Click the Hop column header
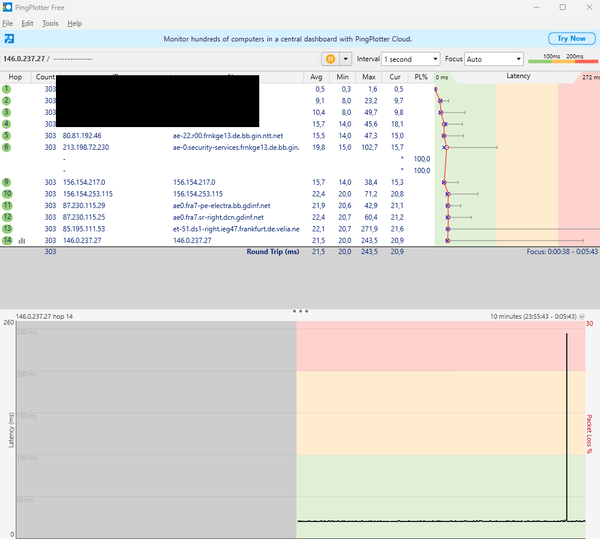This screenshot has height=539, width=600. (x=15, y=77)
